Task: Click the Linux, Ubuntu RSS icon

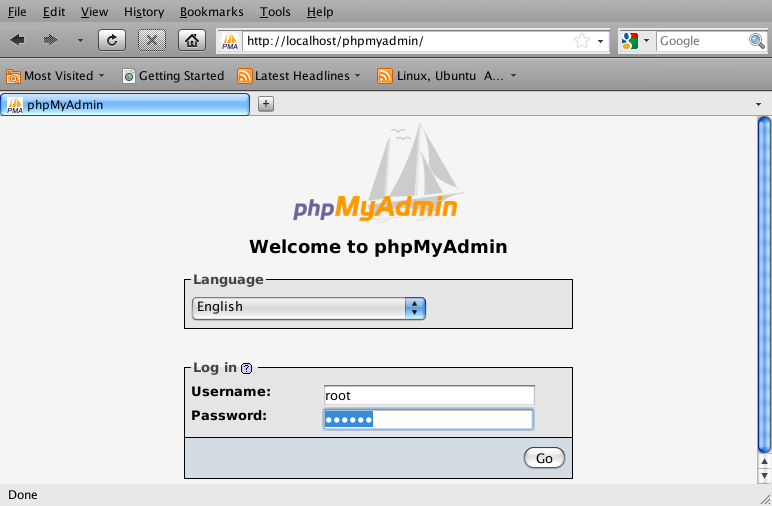Action: 385,76
